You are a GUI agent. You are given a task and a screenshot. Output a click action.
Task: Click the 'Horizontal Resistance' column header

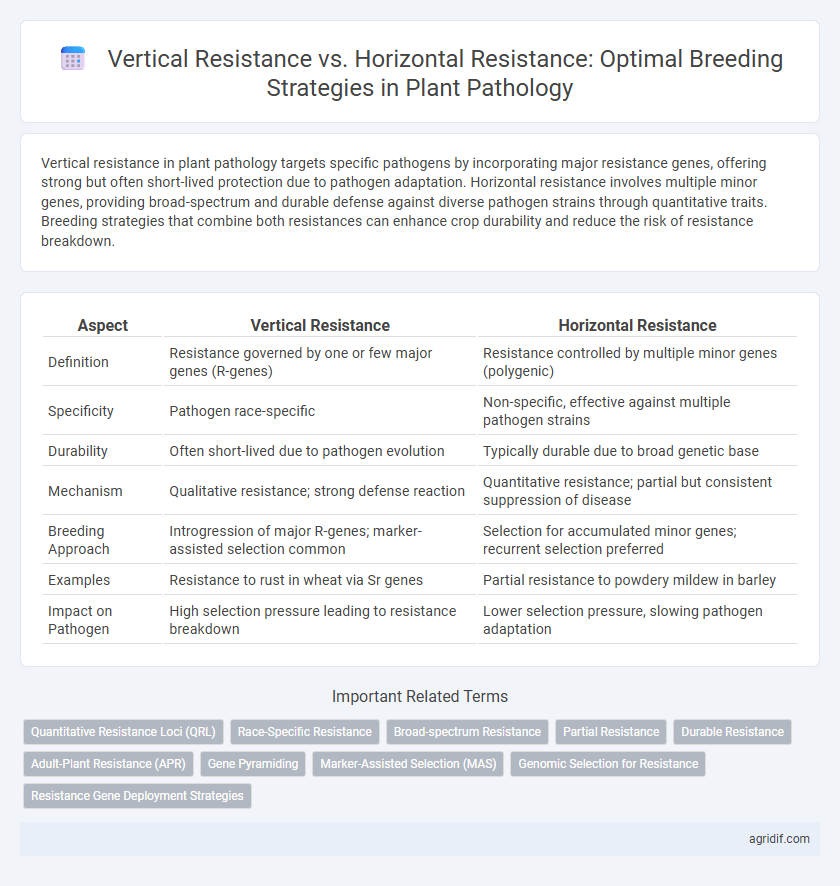pos(637,325)
